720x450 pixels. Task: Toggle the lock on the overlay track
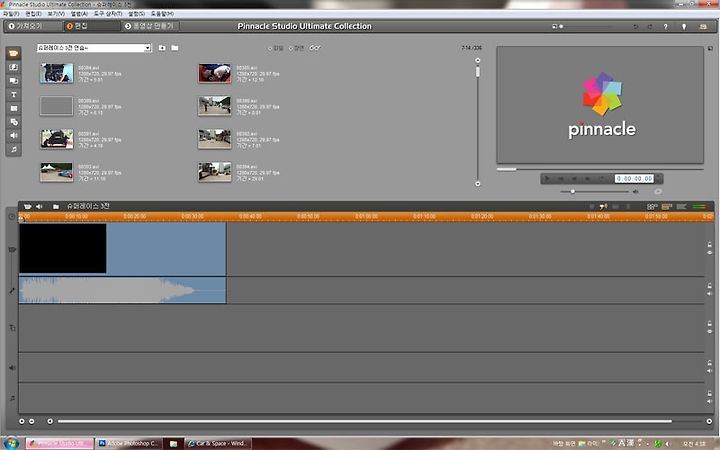coord(709,324)
